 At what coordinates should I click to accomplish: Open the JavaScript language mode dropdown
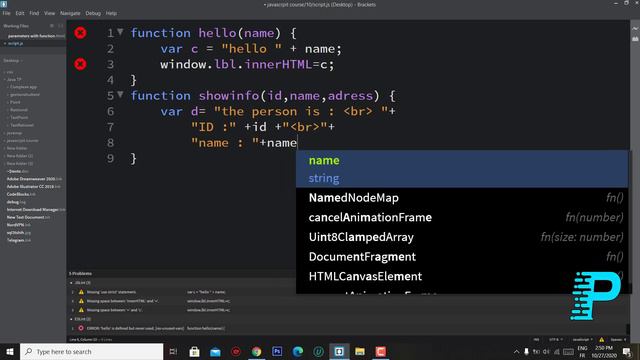click(582, 340)
